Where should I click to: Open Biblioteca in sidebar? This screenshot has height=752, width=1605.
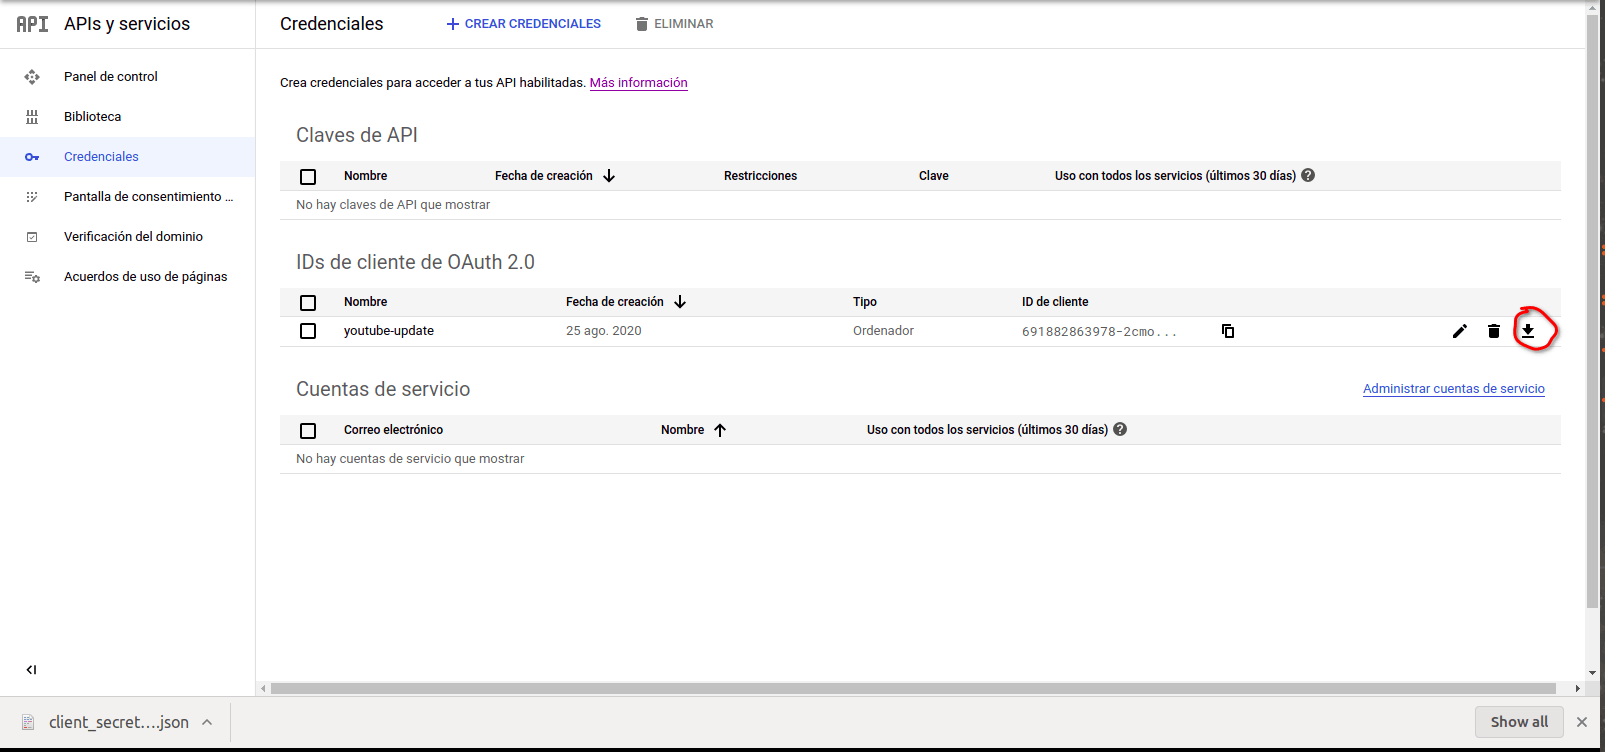pyautogui.click(x=92, y=117)
